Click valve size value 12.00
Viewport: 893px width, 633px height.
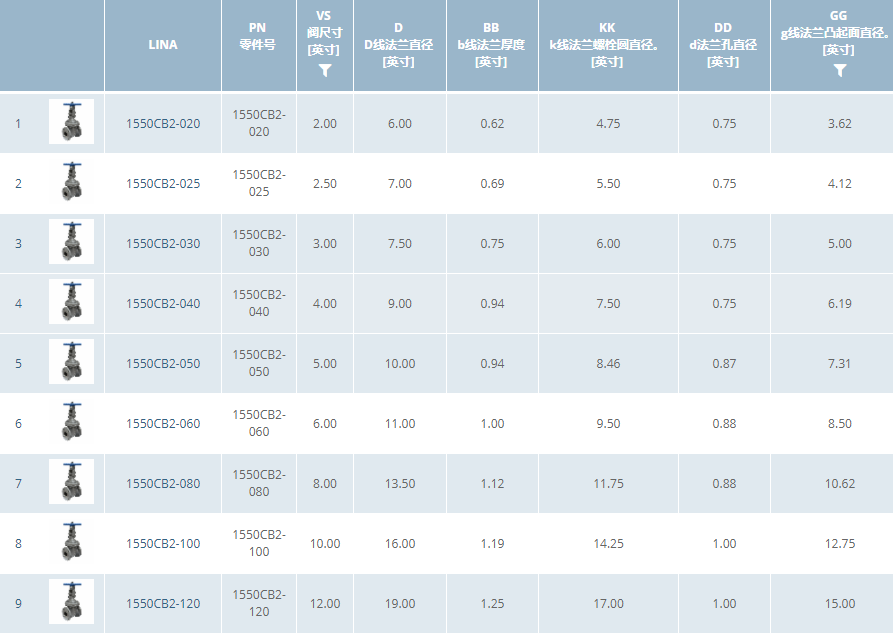(x=325, y=603)
